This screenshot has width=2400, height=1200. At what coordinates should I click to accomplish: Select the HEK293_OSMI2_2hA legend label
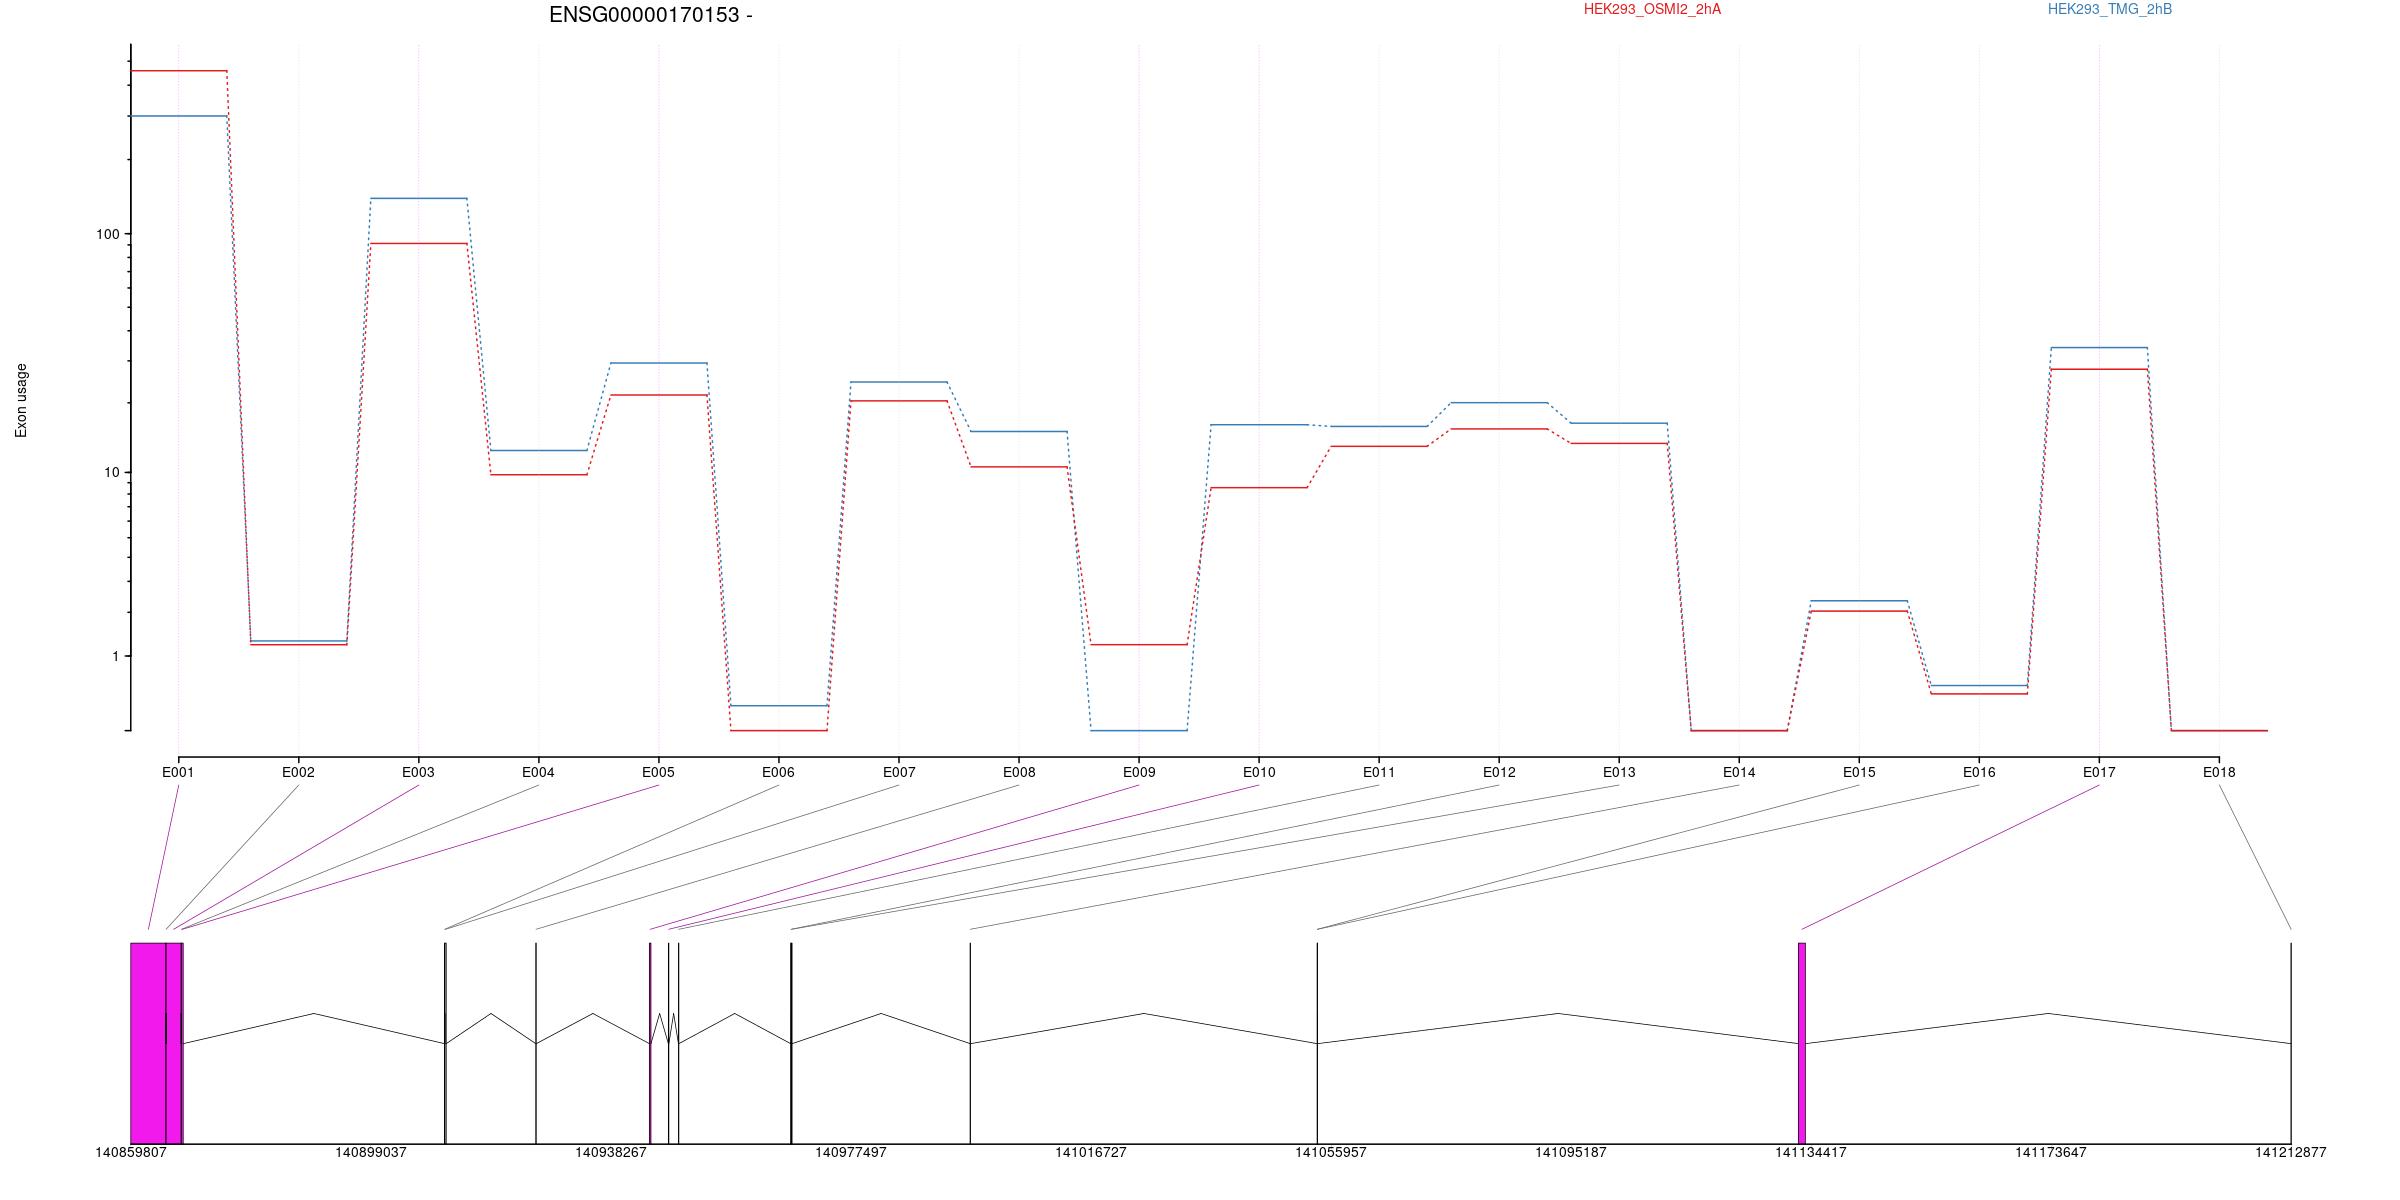tap(1652, 9)
